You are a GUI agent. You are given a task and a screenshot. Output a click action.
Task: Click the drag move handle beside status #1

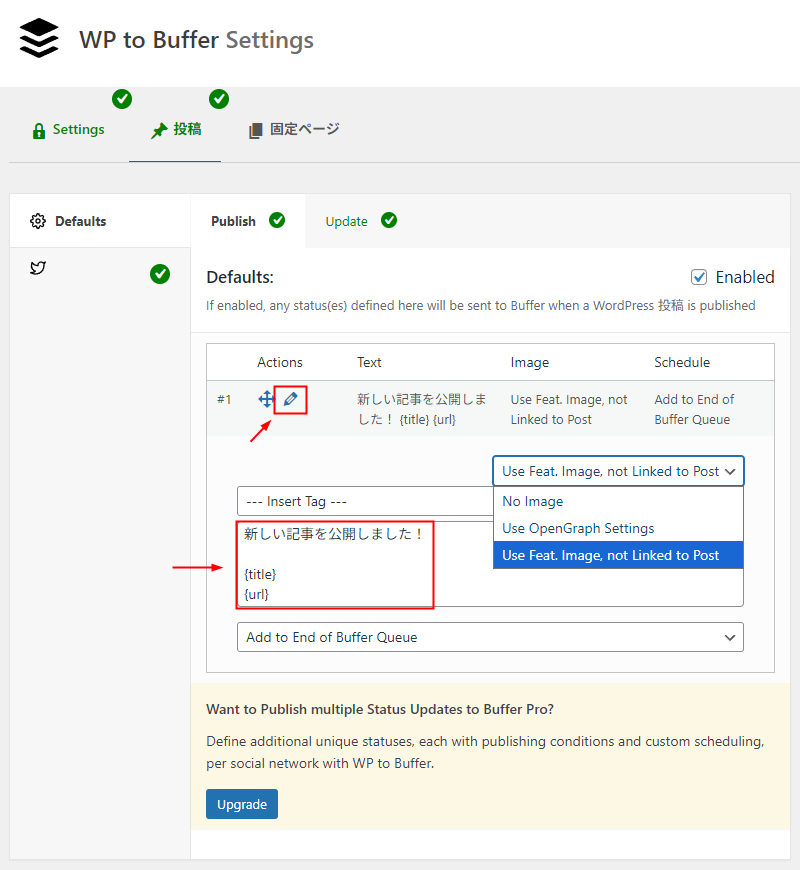(x=265, y=399)
